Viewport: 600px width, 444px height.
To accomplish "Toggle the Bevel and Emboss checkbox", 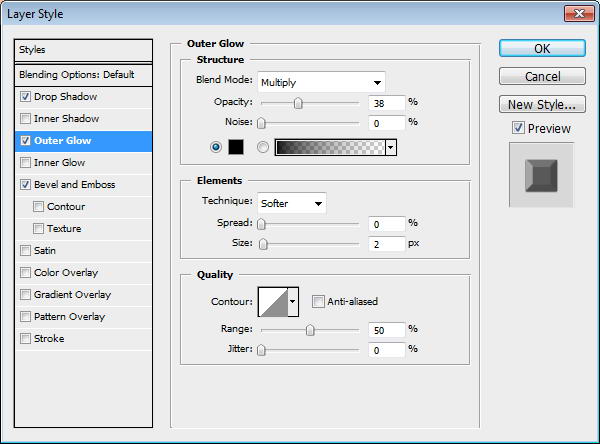I will [x=25, y=184].
